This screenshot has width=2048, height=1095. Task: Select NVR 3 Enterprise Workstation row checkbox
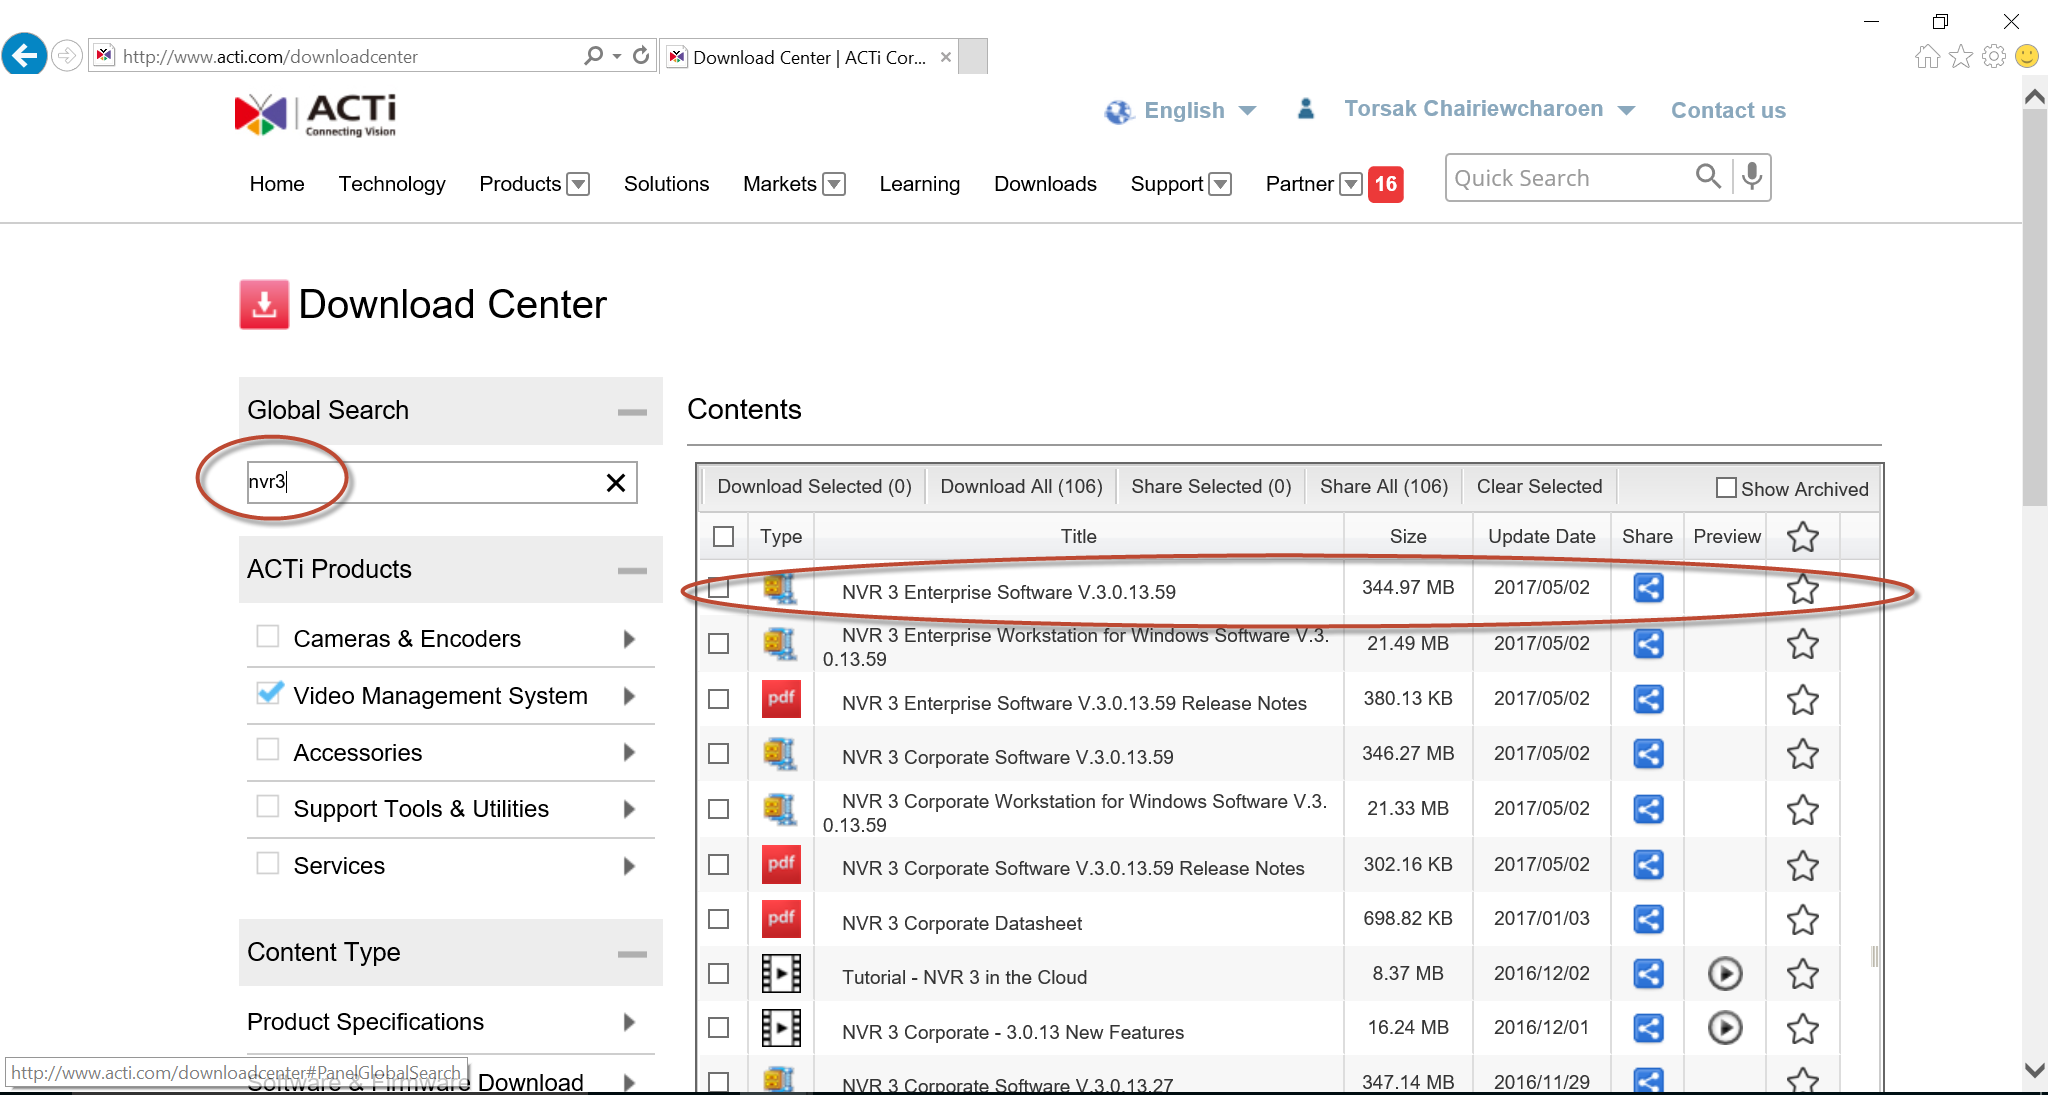(719, 643)
